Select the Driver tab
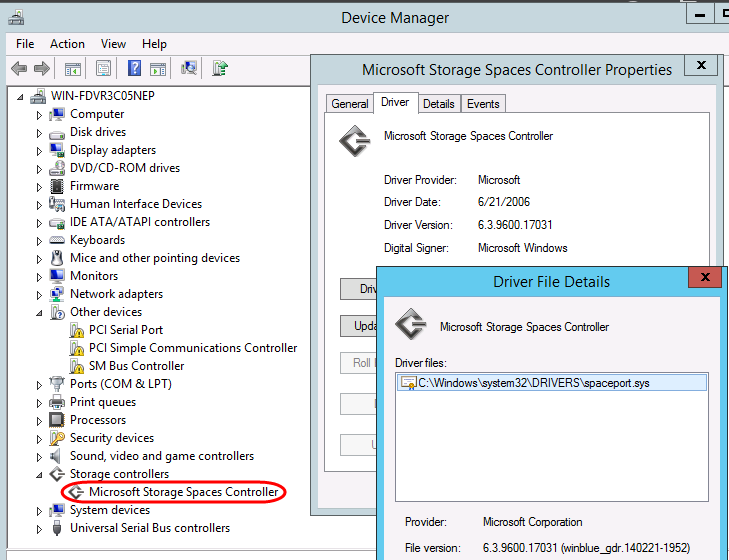 (x=395, y=102)
